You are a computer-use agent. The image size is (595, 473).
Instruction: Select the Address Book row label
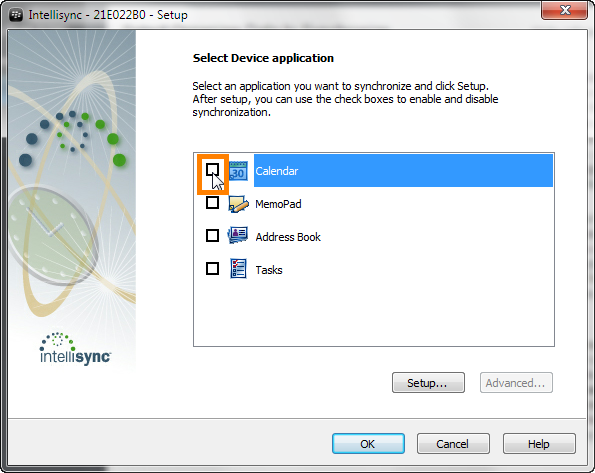288,237
